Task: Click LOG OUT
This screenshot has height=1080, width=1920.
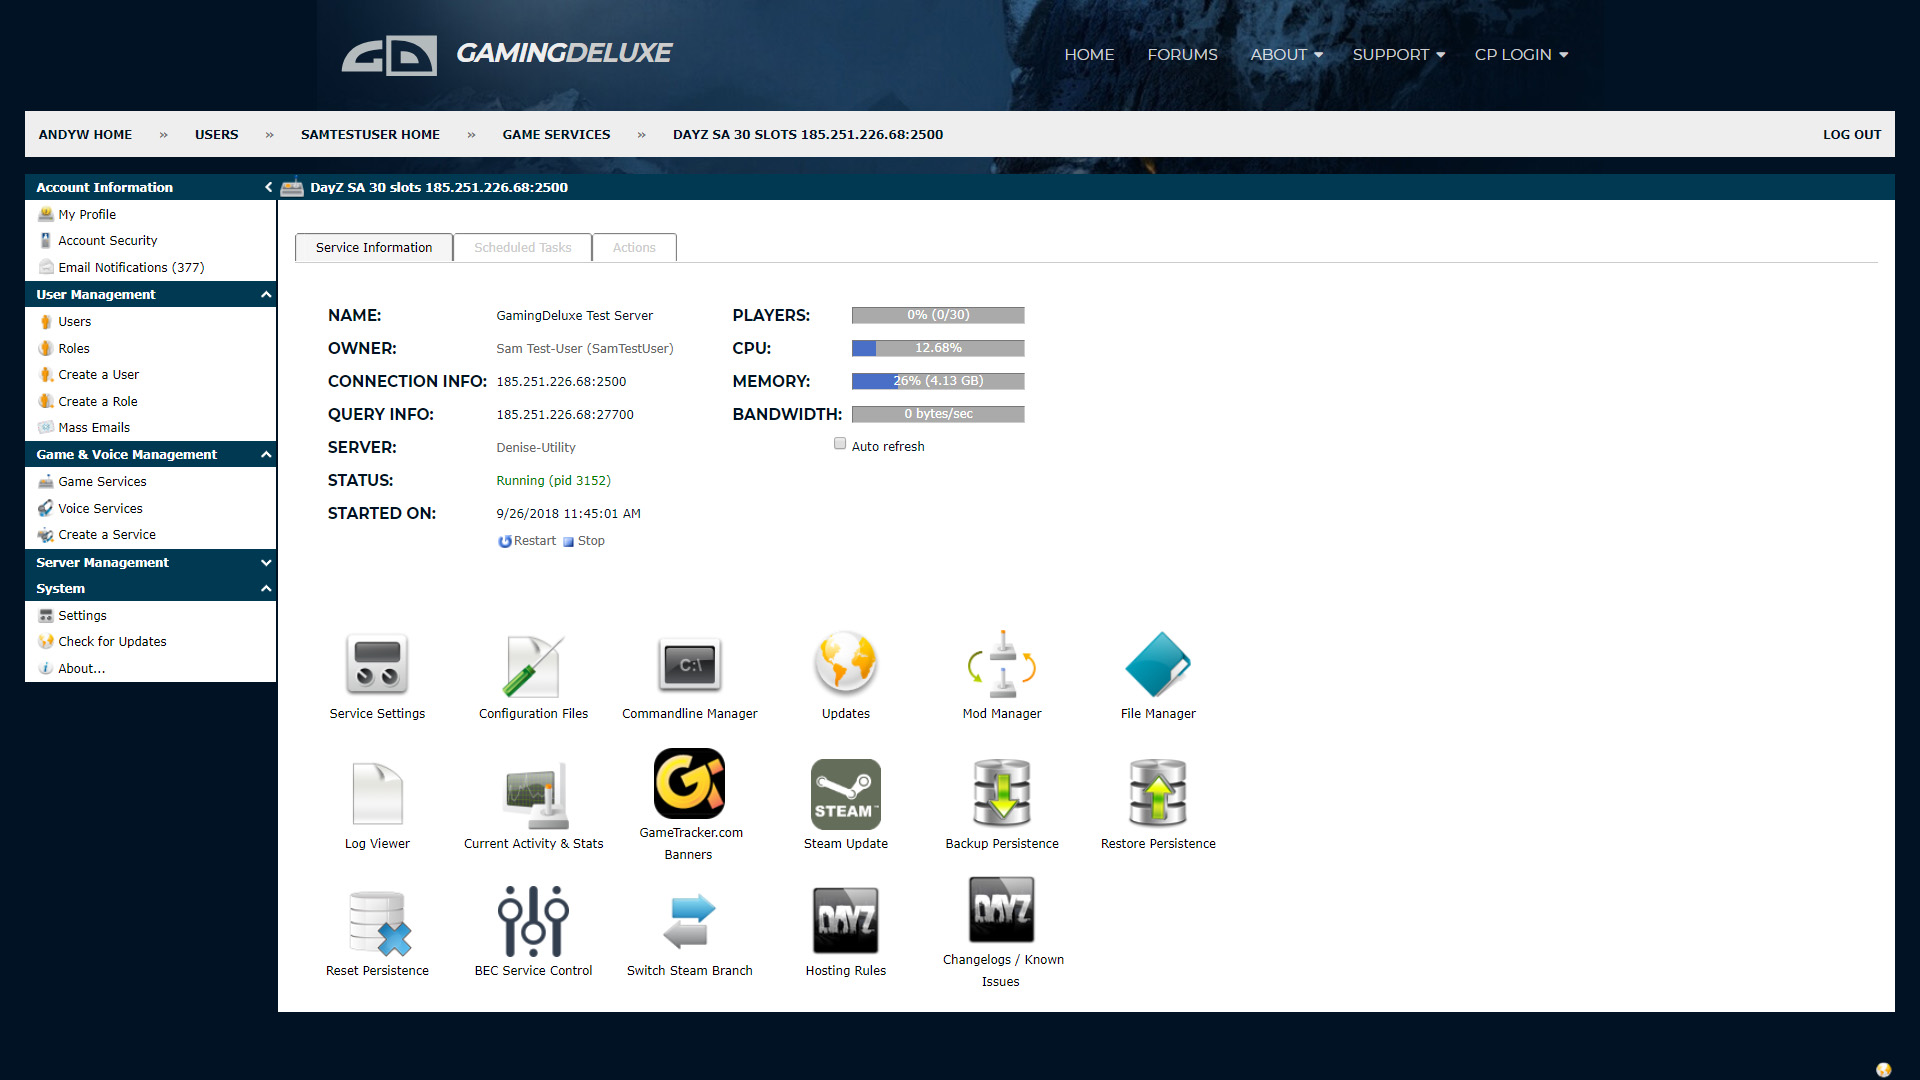Action: pos(1852,134)
